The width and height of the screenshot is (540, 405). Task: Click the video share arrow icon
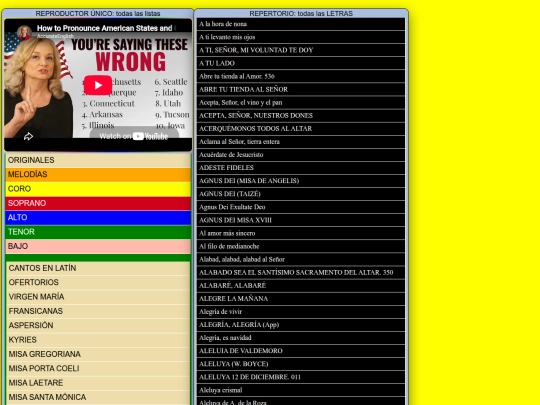point(28,136)
